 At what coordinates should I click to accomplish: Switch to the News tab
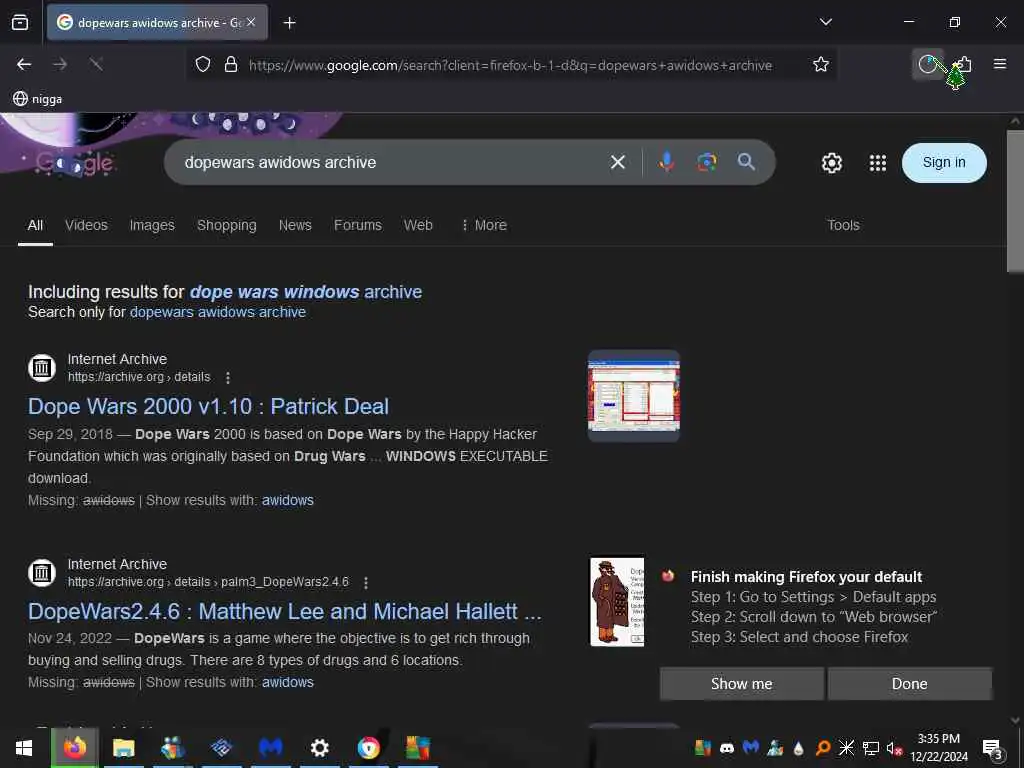(295, 225)
